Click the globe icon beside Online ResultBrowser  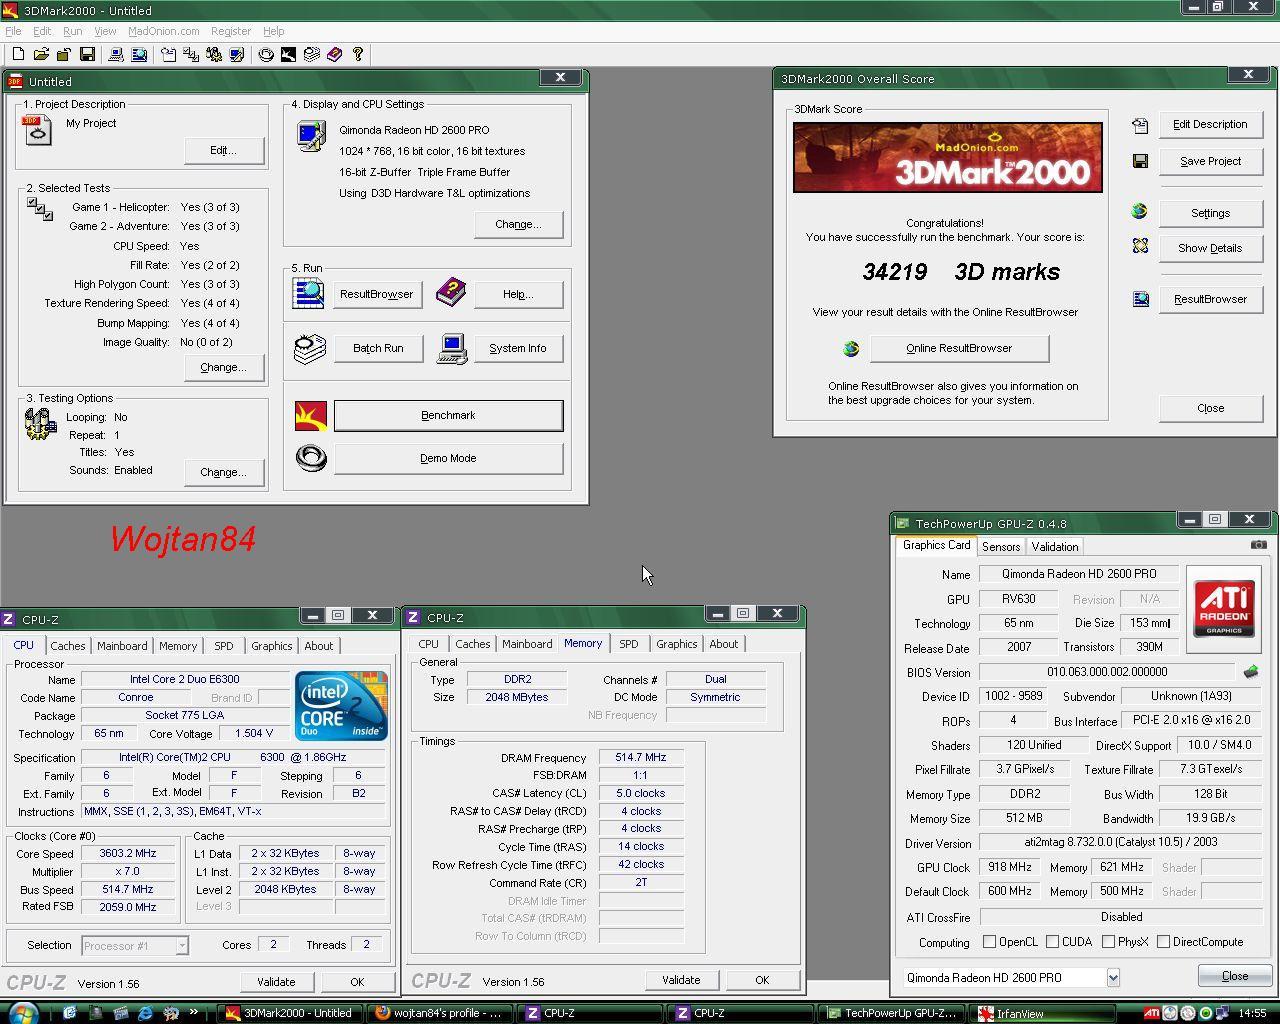tap(851, 348)
